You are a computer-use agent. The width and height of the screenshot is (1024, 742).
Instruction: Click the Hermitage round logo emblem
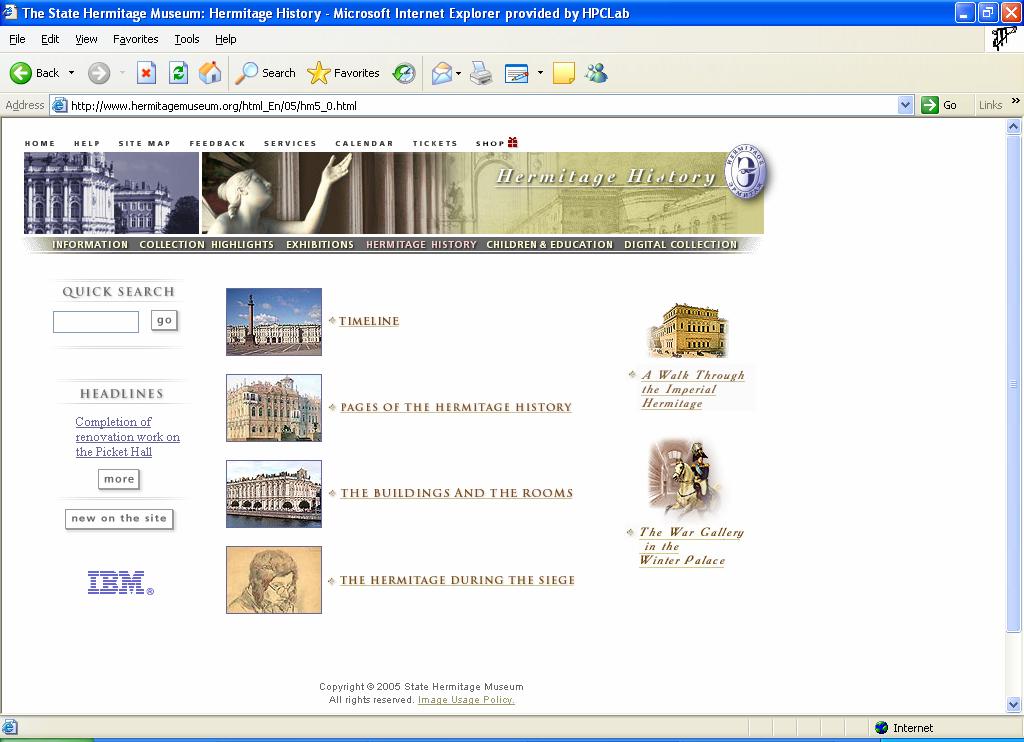click(x=746, y=172)
